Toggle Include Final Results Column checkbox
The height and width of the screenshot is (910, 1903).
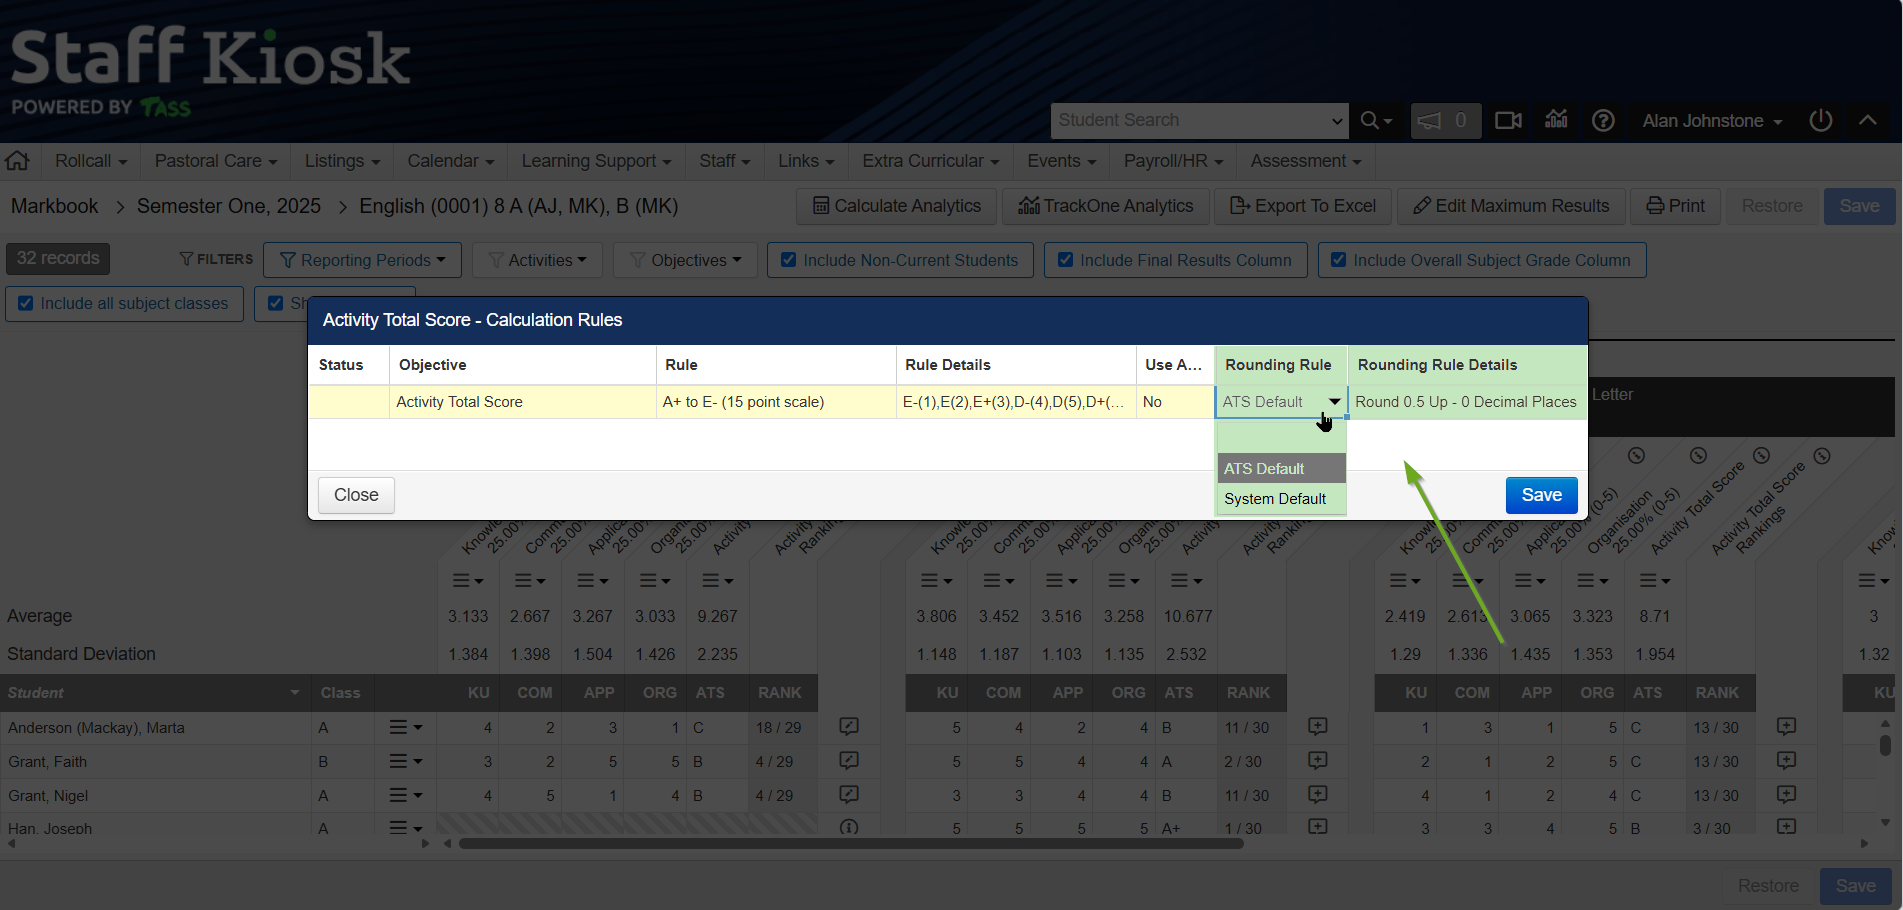click(1066, 260)
